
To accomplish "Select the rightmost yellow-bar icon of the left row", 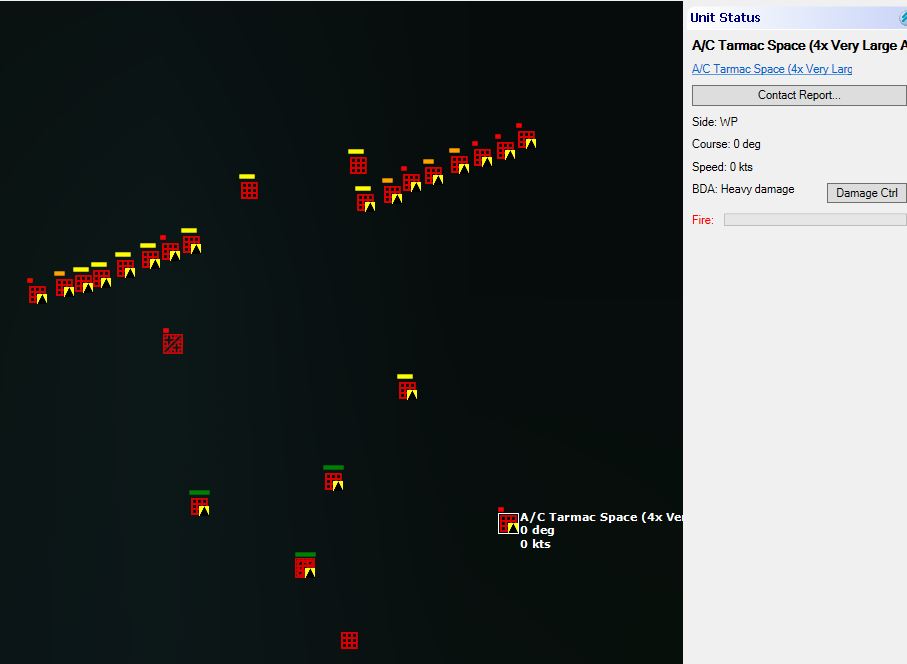I will pyautogui.click(x=192, y=244).
